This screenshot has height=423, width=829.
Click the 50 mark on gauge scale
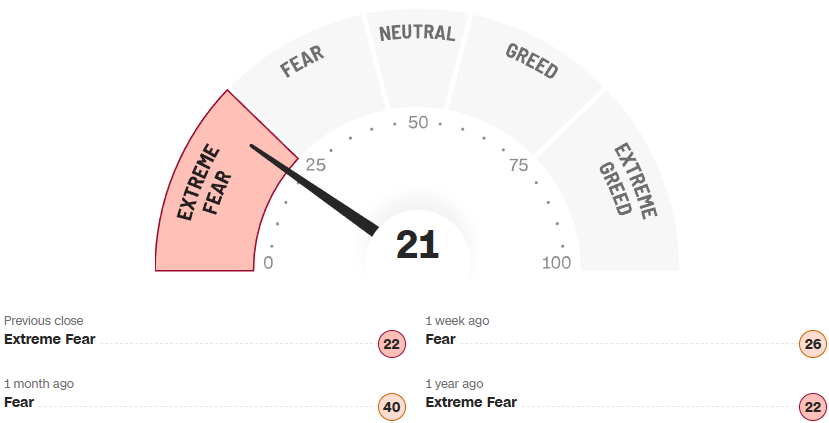[x=418, y=123]
